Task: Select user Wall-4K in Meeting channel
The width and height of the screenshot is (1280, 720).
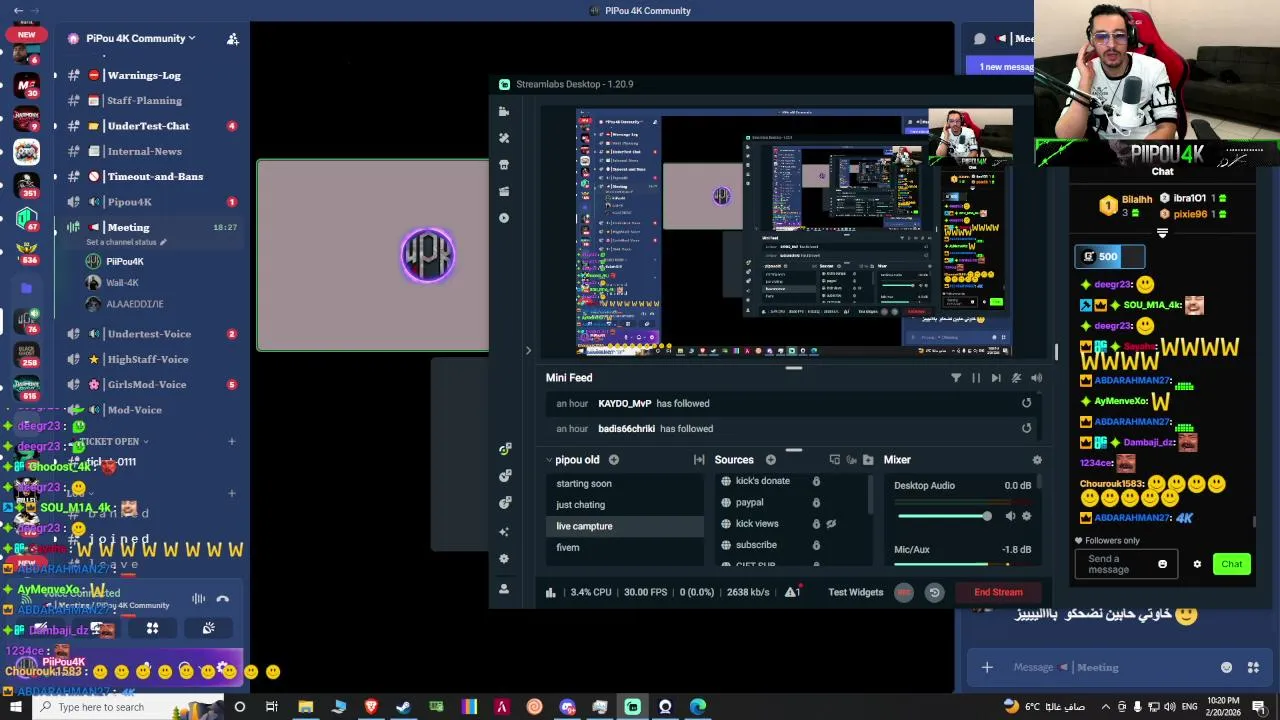Action: [x=122, y=283]
